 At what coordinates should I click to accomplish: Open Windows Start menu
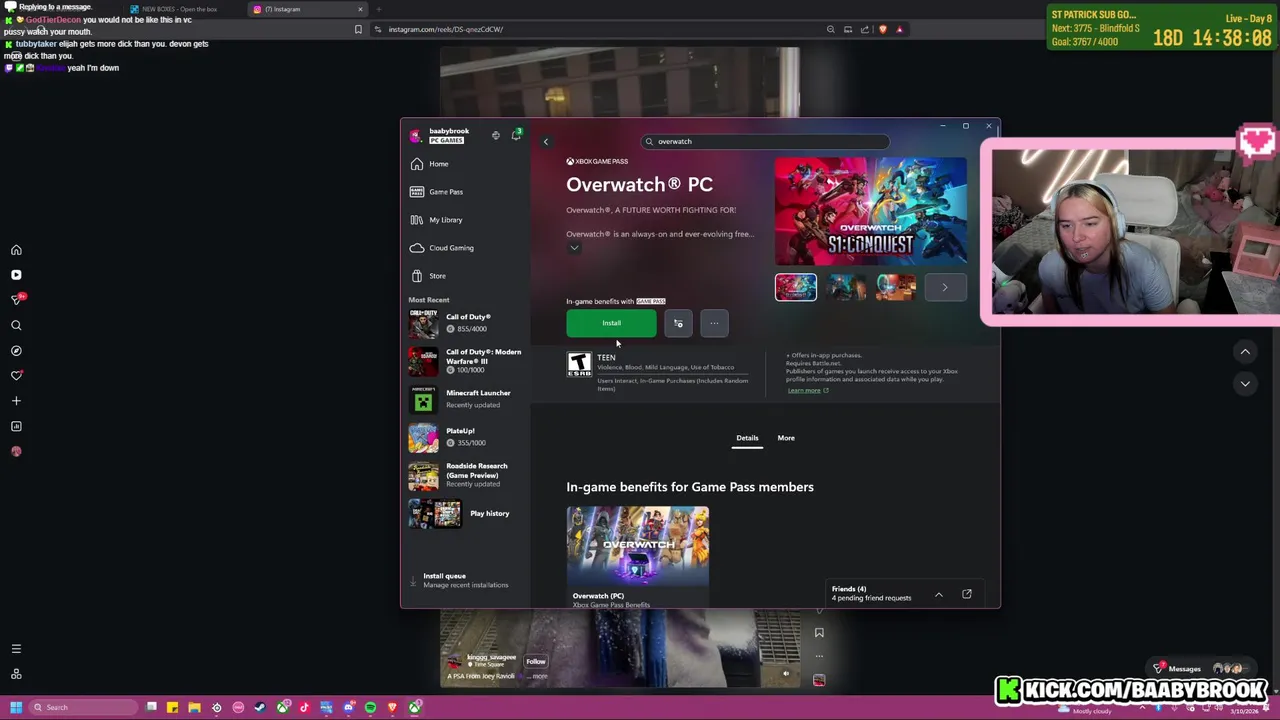(15, 708)
